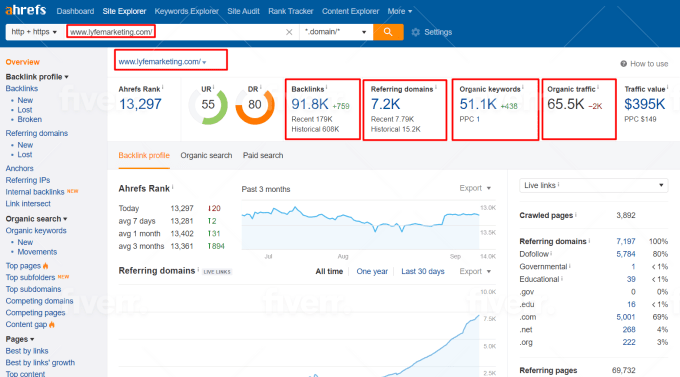
Task: Select the One year range for Referring domains
Action: [x=372, y=272]
